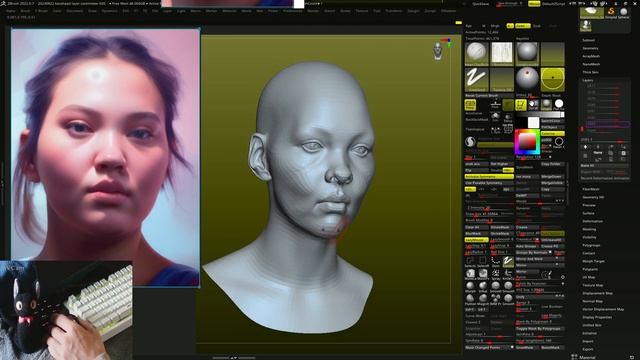The image size is (640, 360).
Task: Select the IMM Primitives brush icon
Action: 496,299
